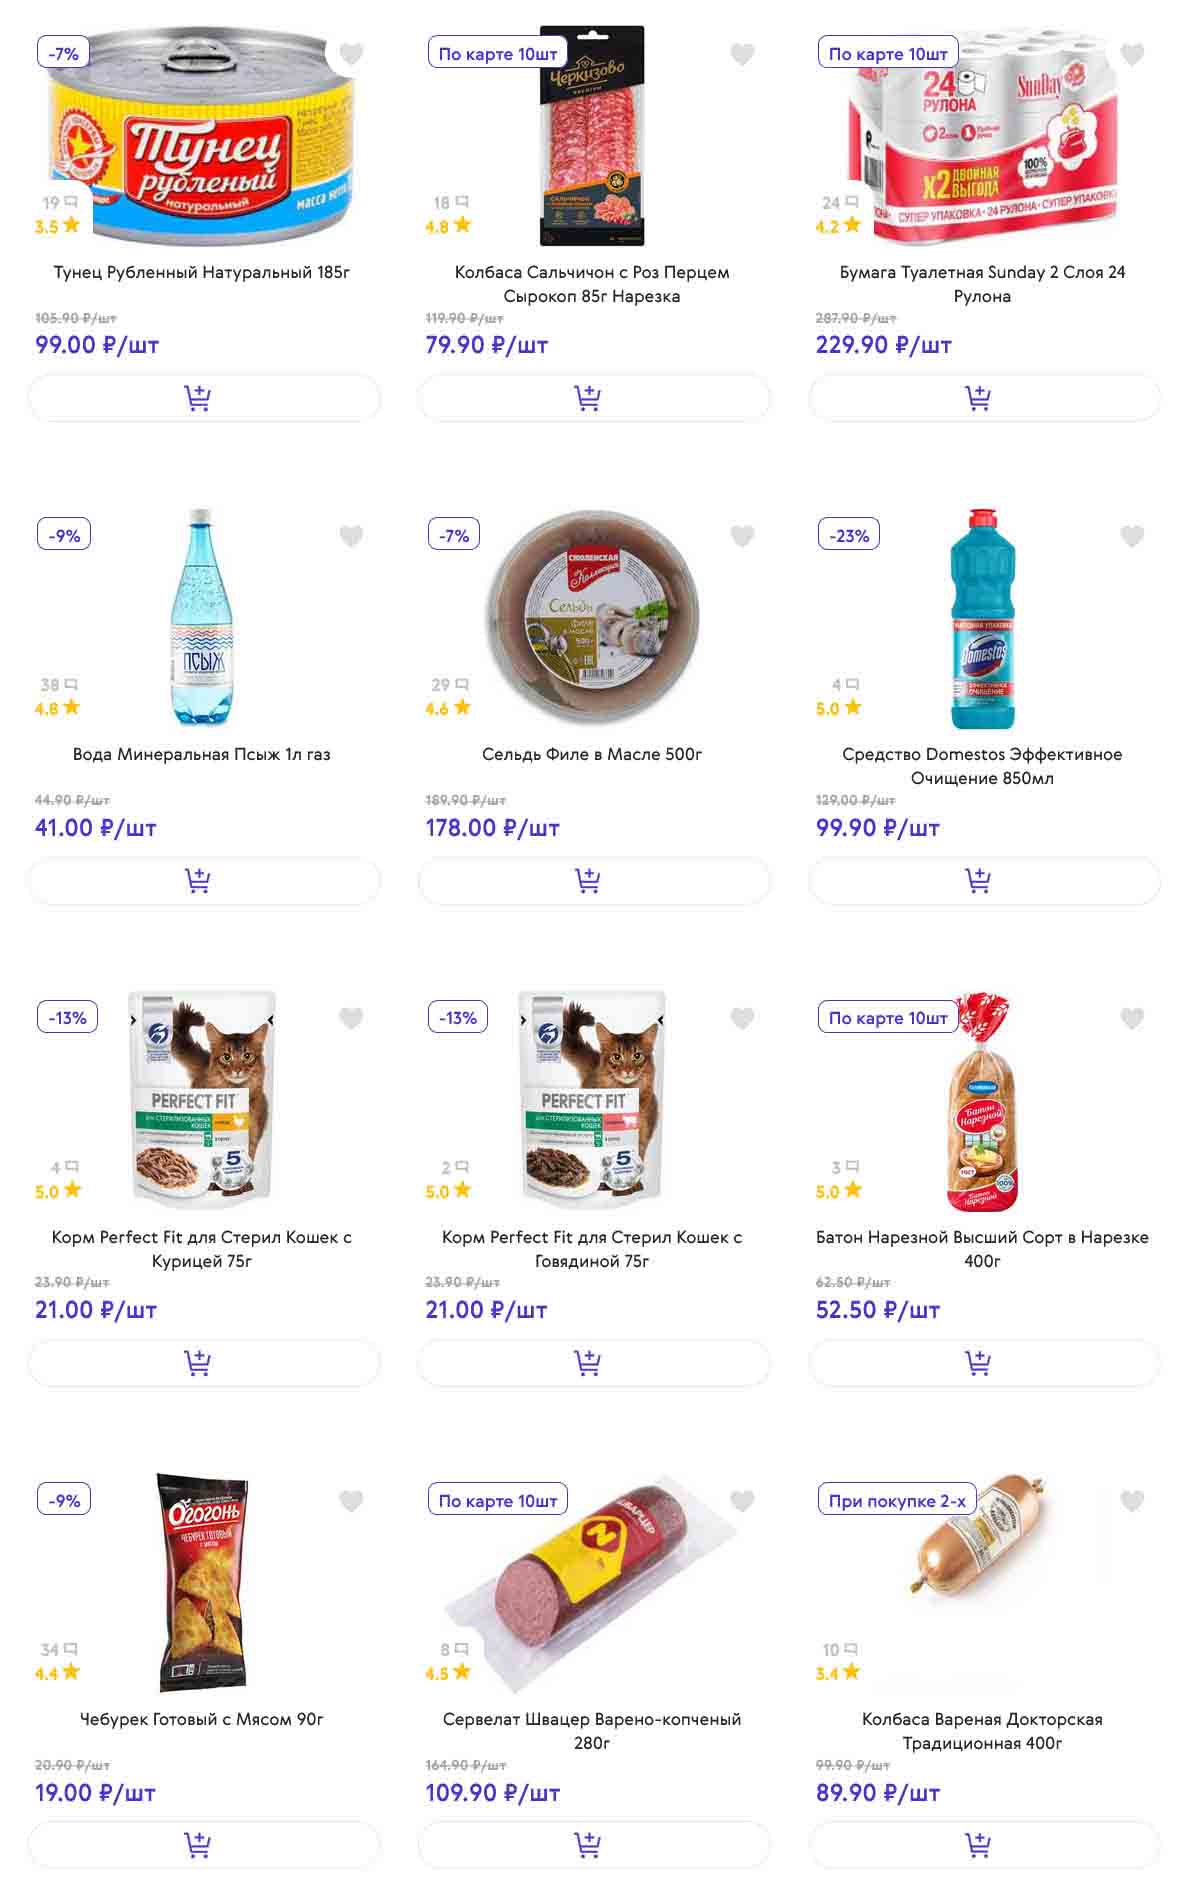Click the -23% discount badge
The height and width of the screenshot is (1896, 1185).
point(849,536)
